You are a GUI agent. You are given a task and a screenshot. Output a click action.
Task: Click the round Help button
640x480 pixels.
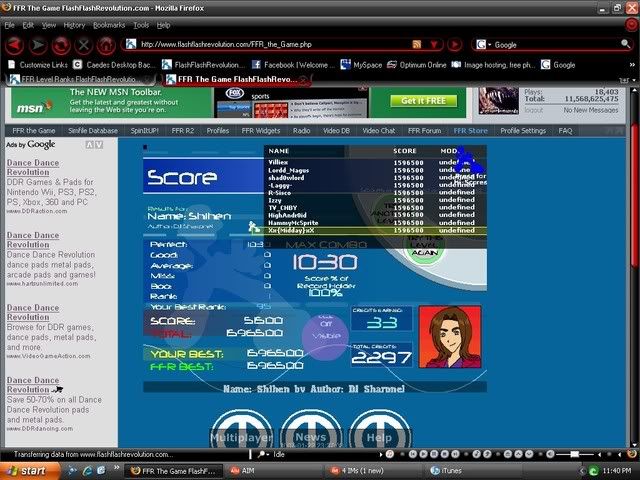pyautogui.click(x=380, y=431)
